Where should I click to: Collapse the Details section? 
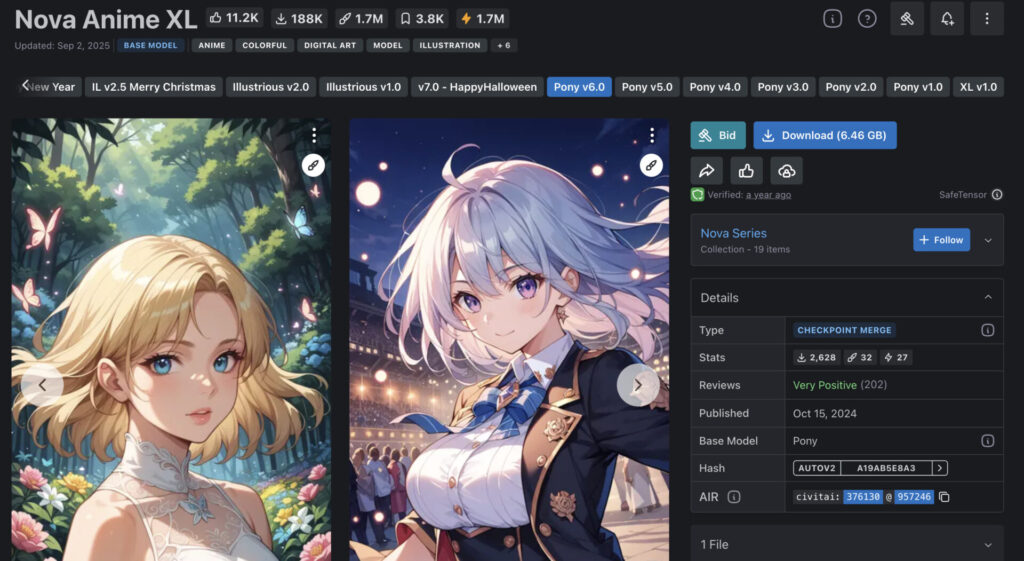(987, 298)
